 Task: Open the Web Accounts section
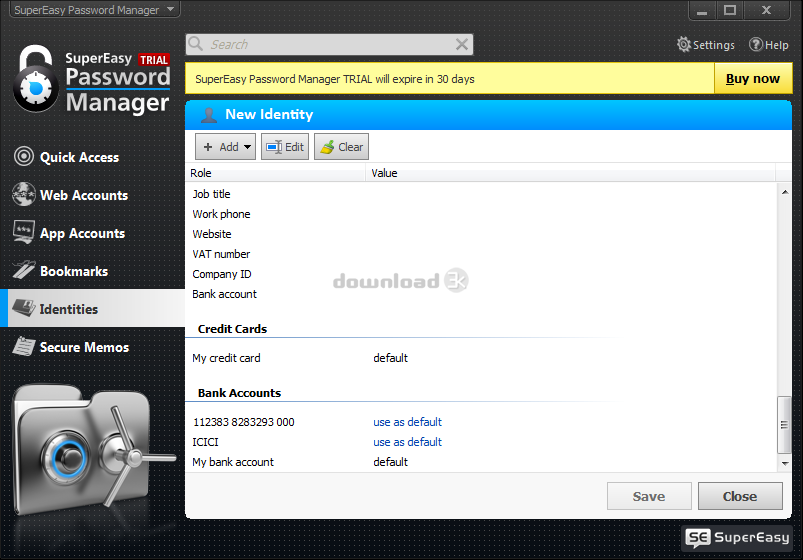tap(92, 195)
